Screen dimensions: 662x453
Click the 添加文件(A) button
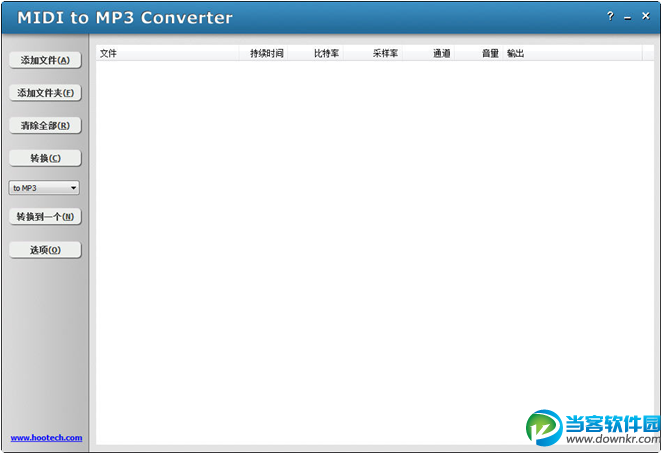click(x=45, y=60)
